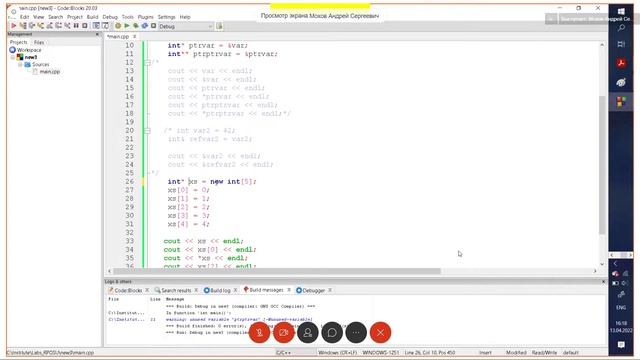The height and width of the screenshot is (360, 640).
Task: Open participants list in meeting overlay
Action: pyautogui.click(x=308, y=333)
